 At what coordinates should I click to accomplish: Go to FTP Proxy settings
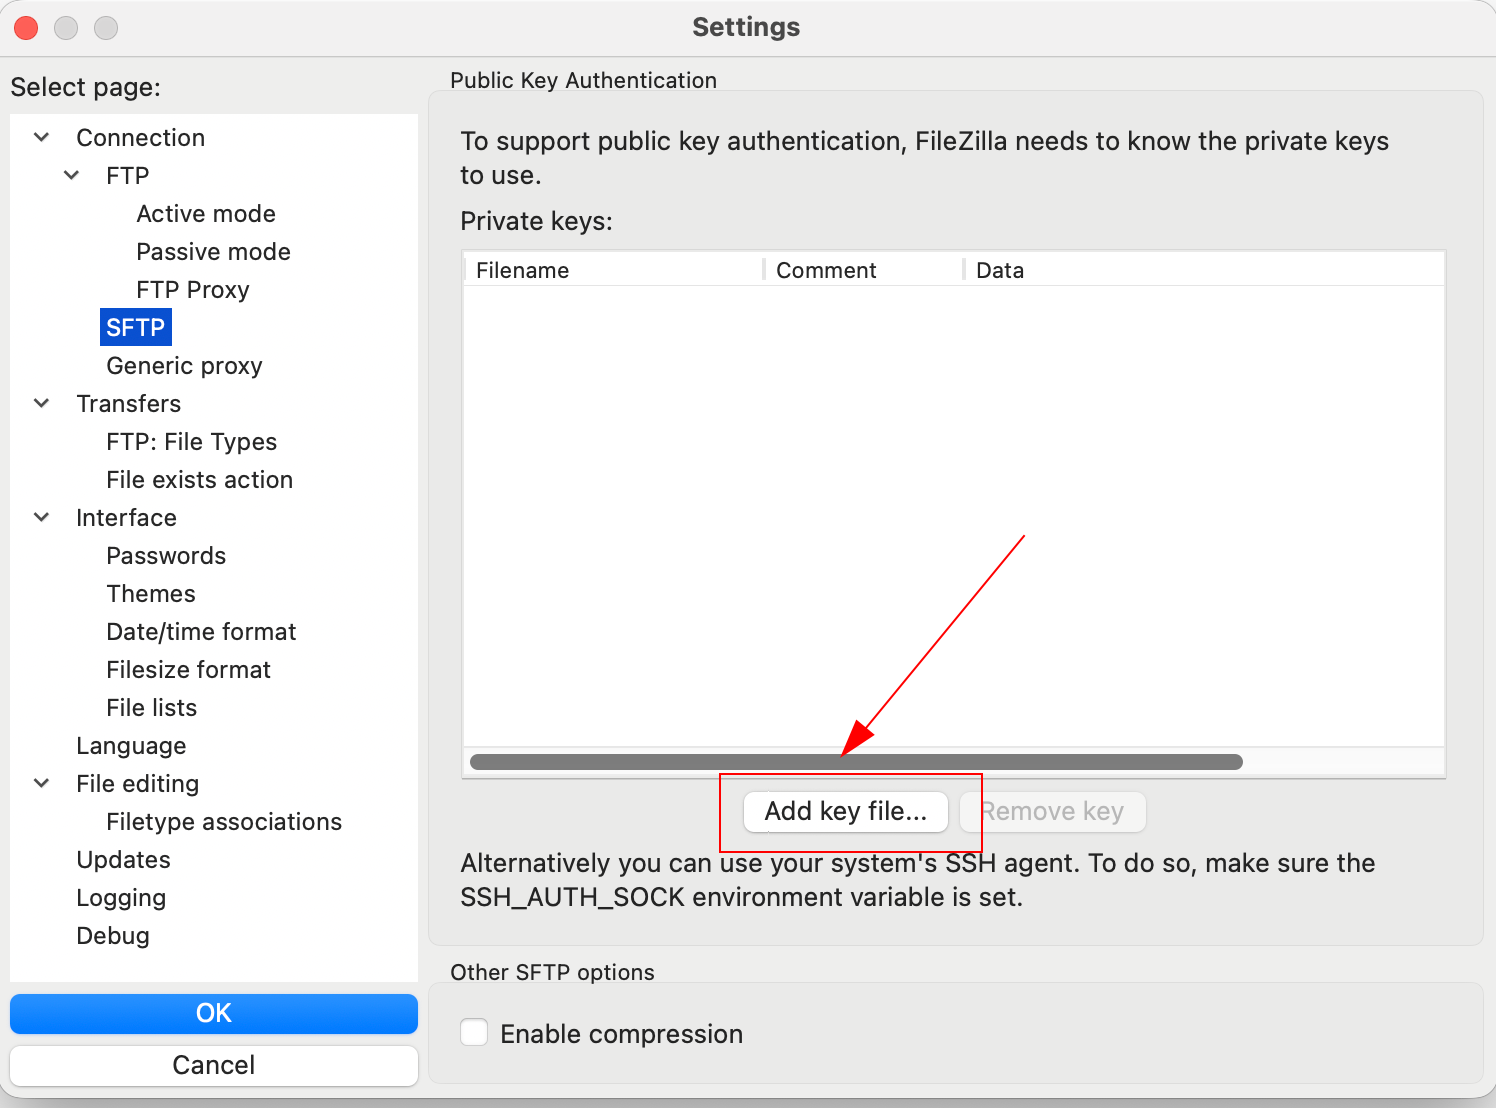click(193, 290)
